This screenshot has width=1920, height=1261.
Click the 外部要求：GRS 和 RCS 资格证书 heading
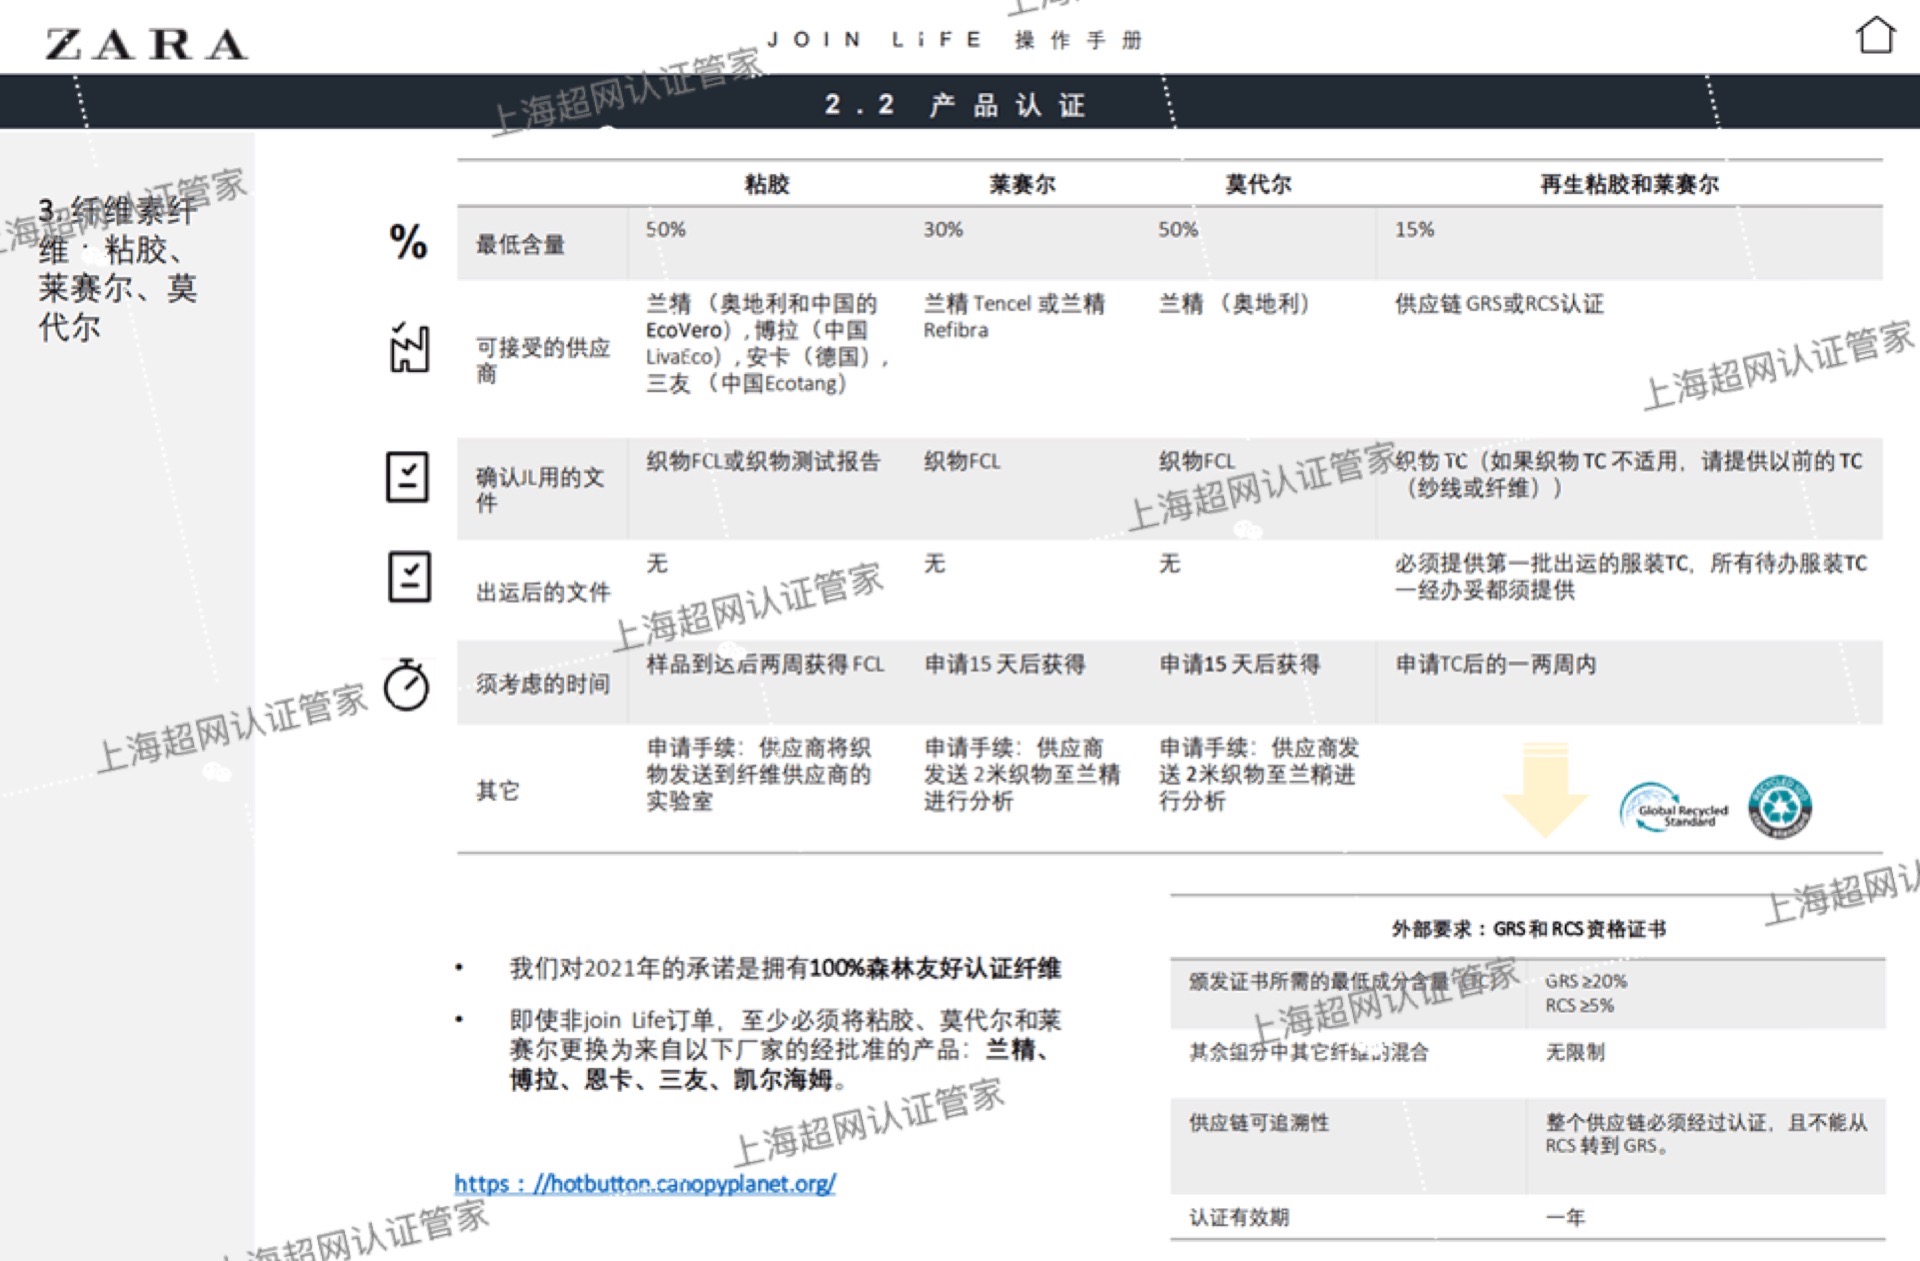(1529, 929)
